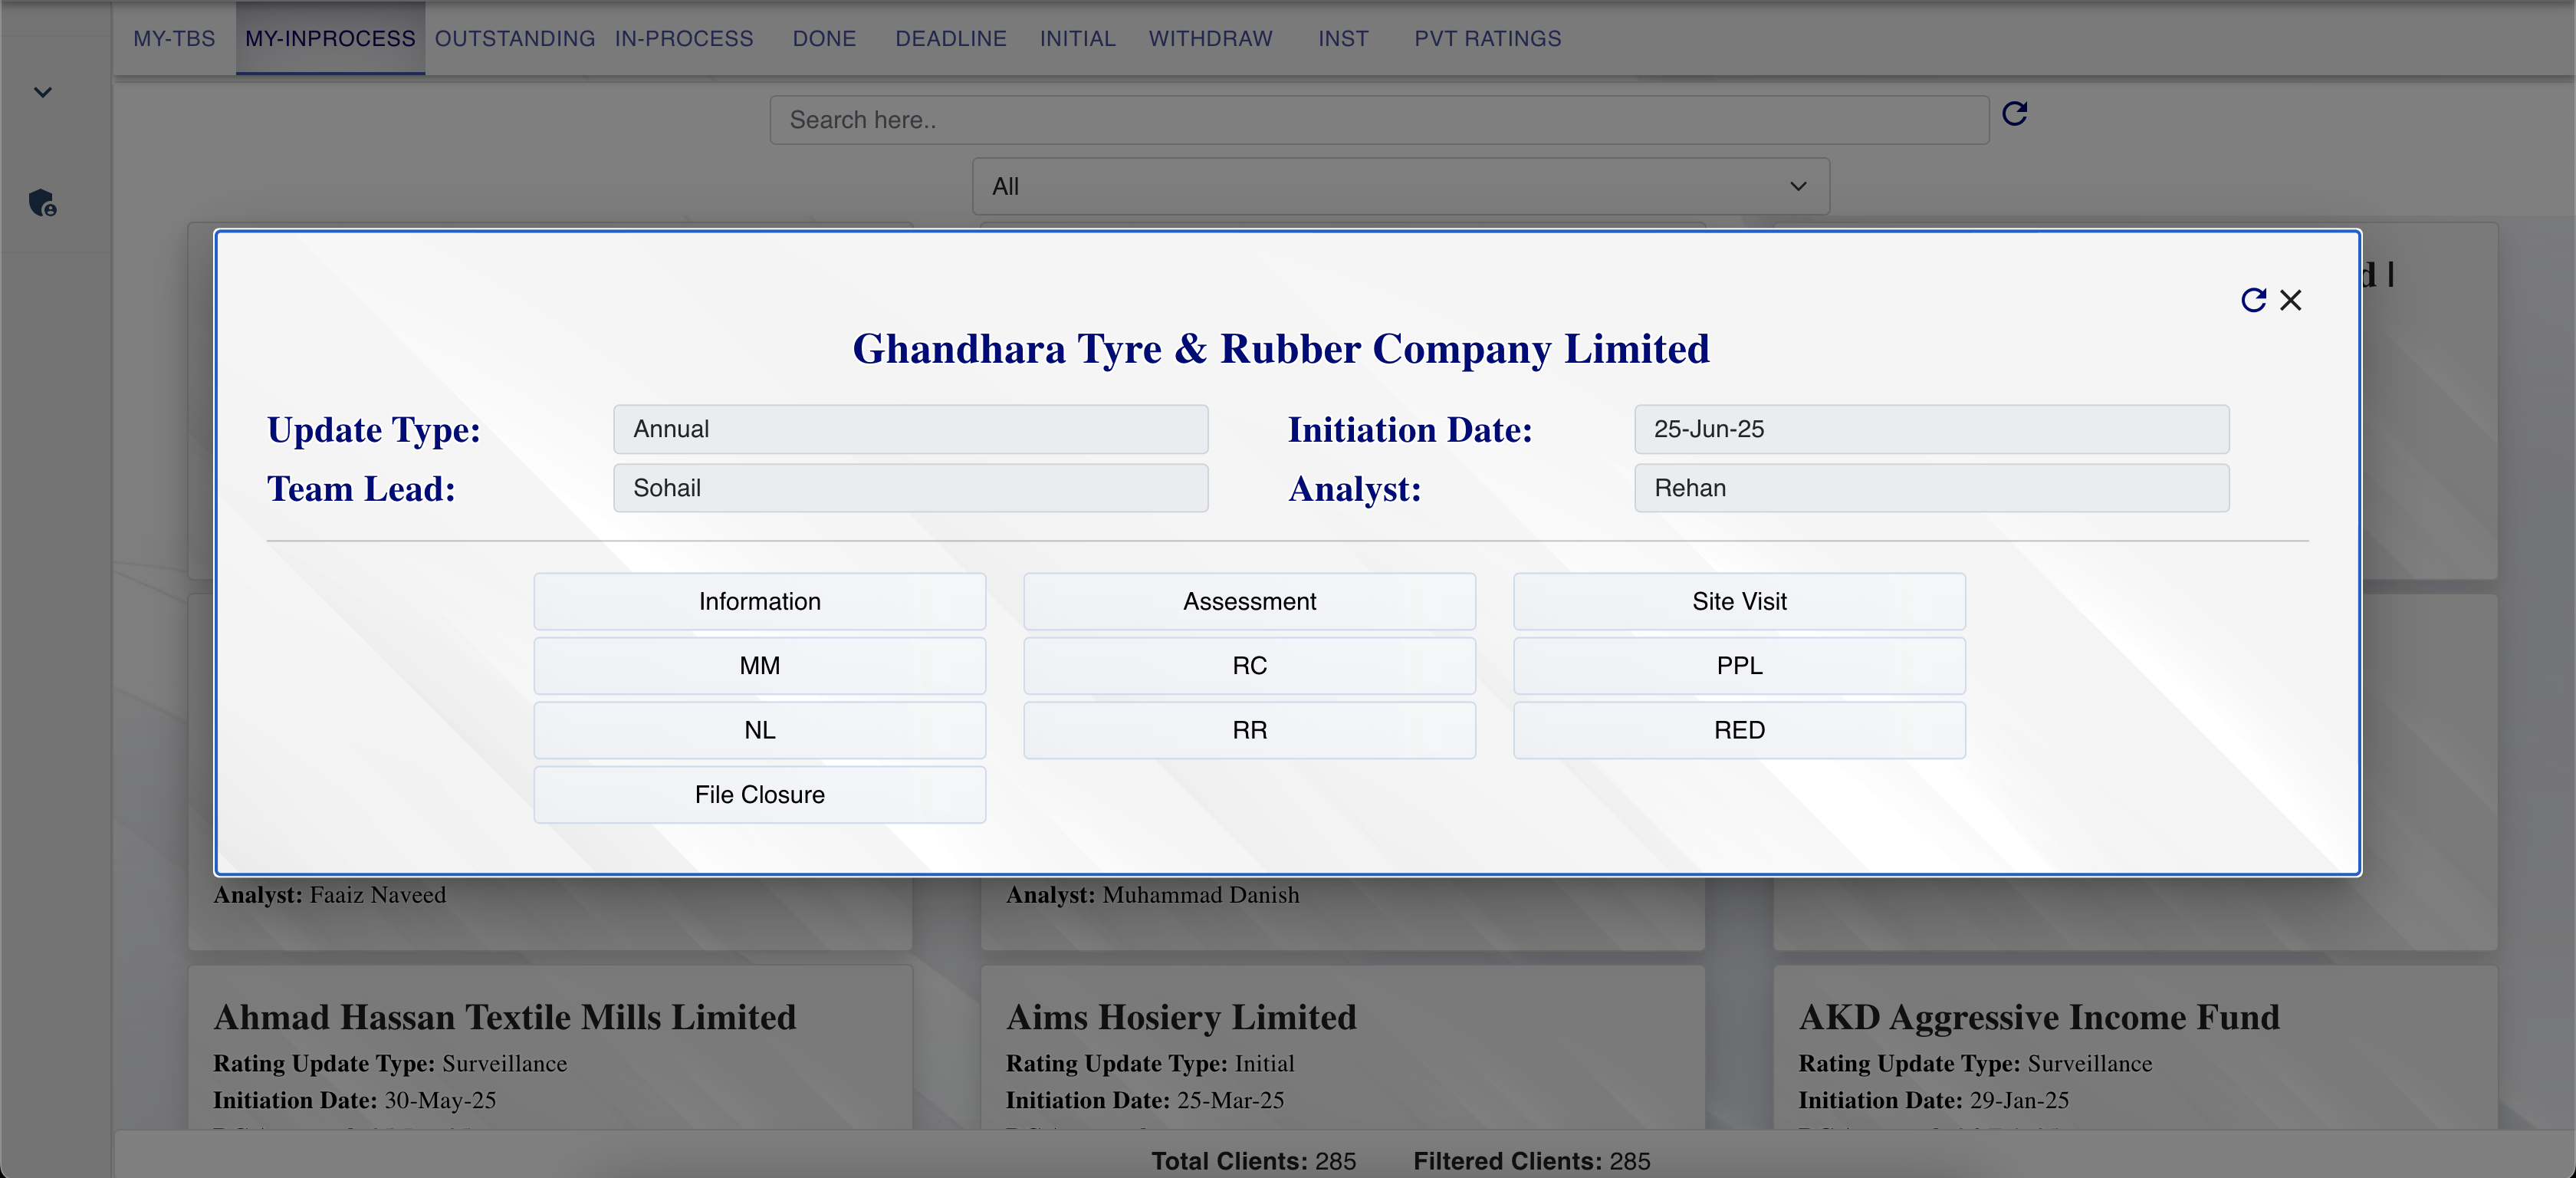Click the Ghandhara Tyre & Rubber Company Limited title
The width and height of the screenshot is (2576, 1178).
(1281, 349)
